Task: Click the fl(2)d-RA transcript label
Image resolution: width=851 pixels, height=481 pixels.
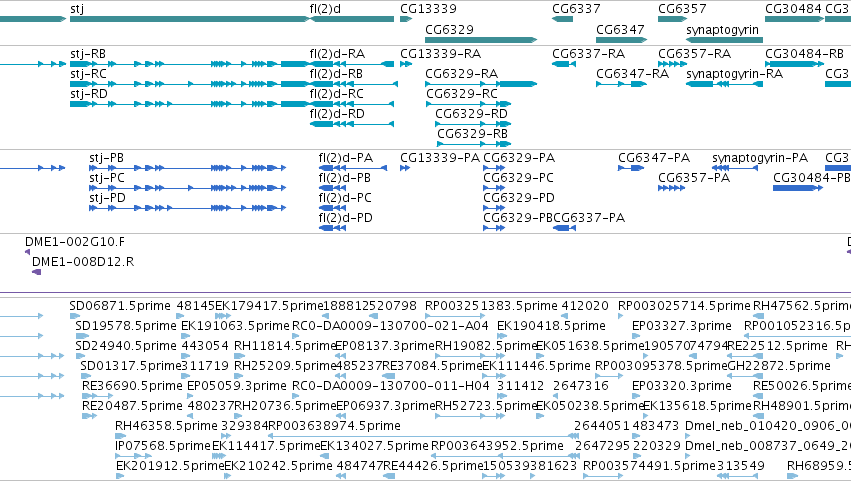Action: tap(337, 54)
